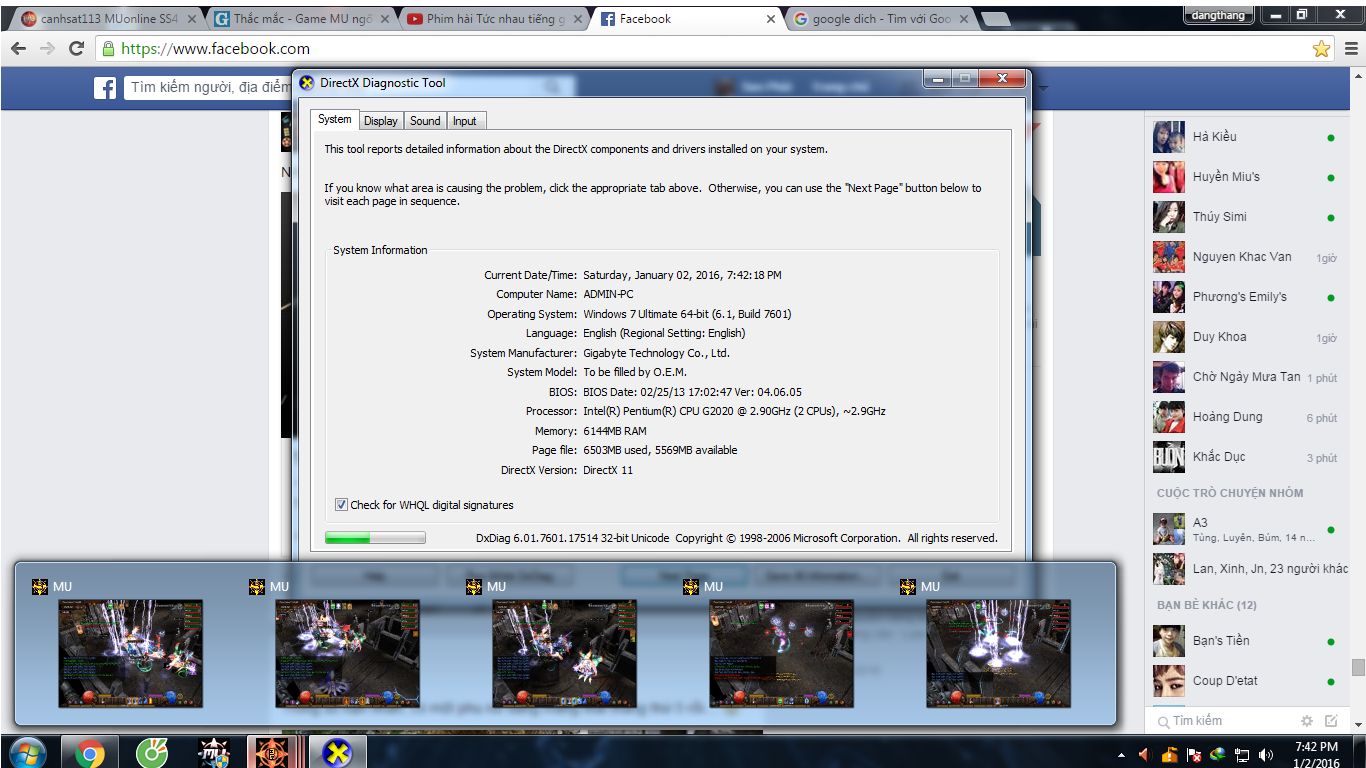
Task: Close the canhsat113 MUonline tab
Action: 192,19
